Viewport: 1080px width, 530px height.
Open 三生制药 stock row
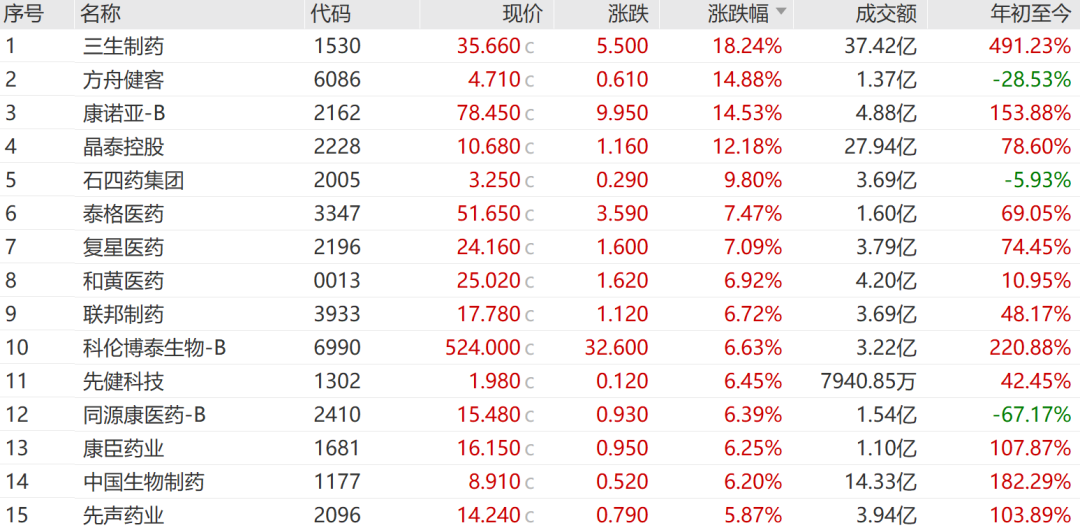click(x=540, y=46)
